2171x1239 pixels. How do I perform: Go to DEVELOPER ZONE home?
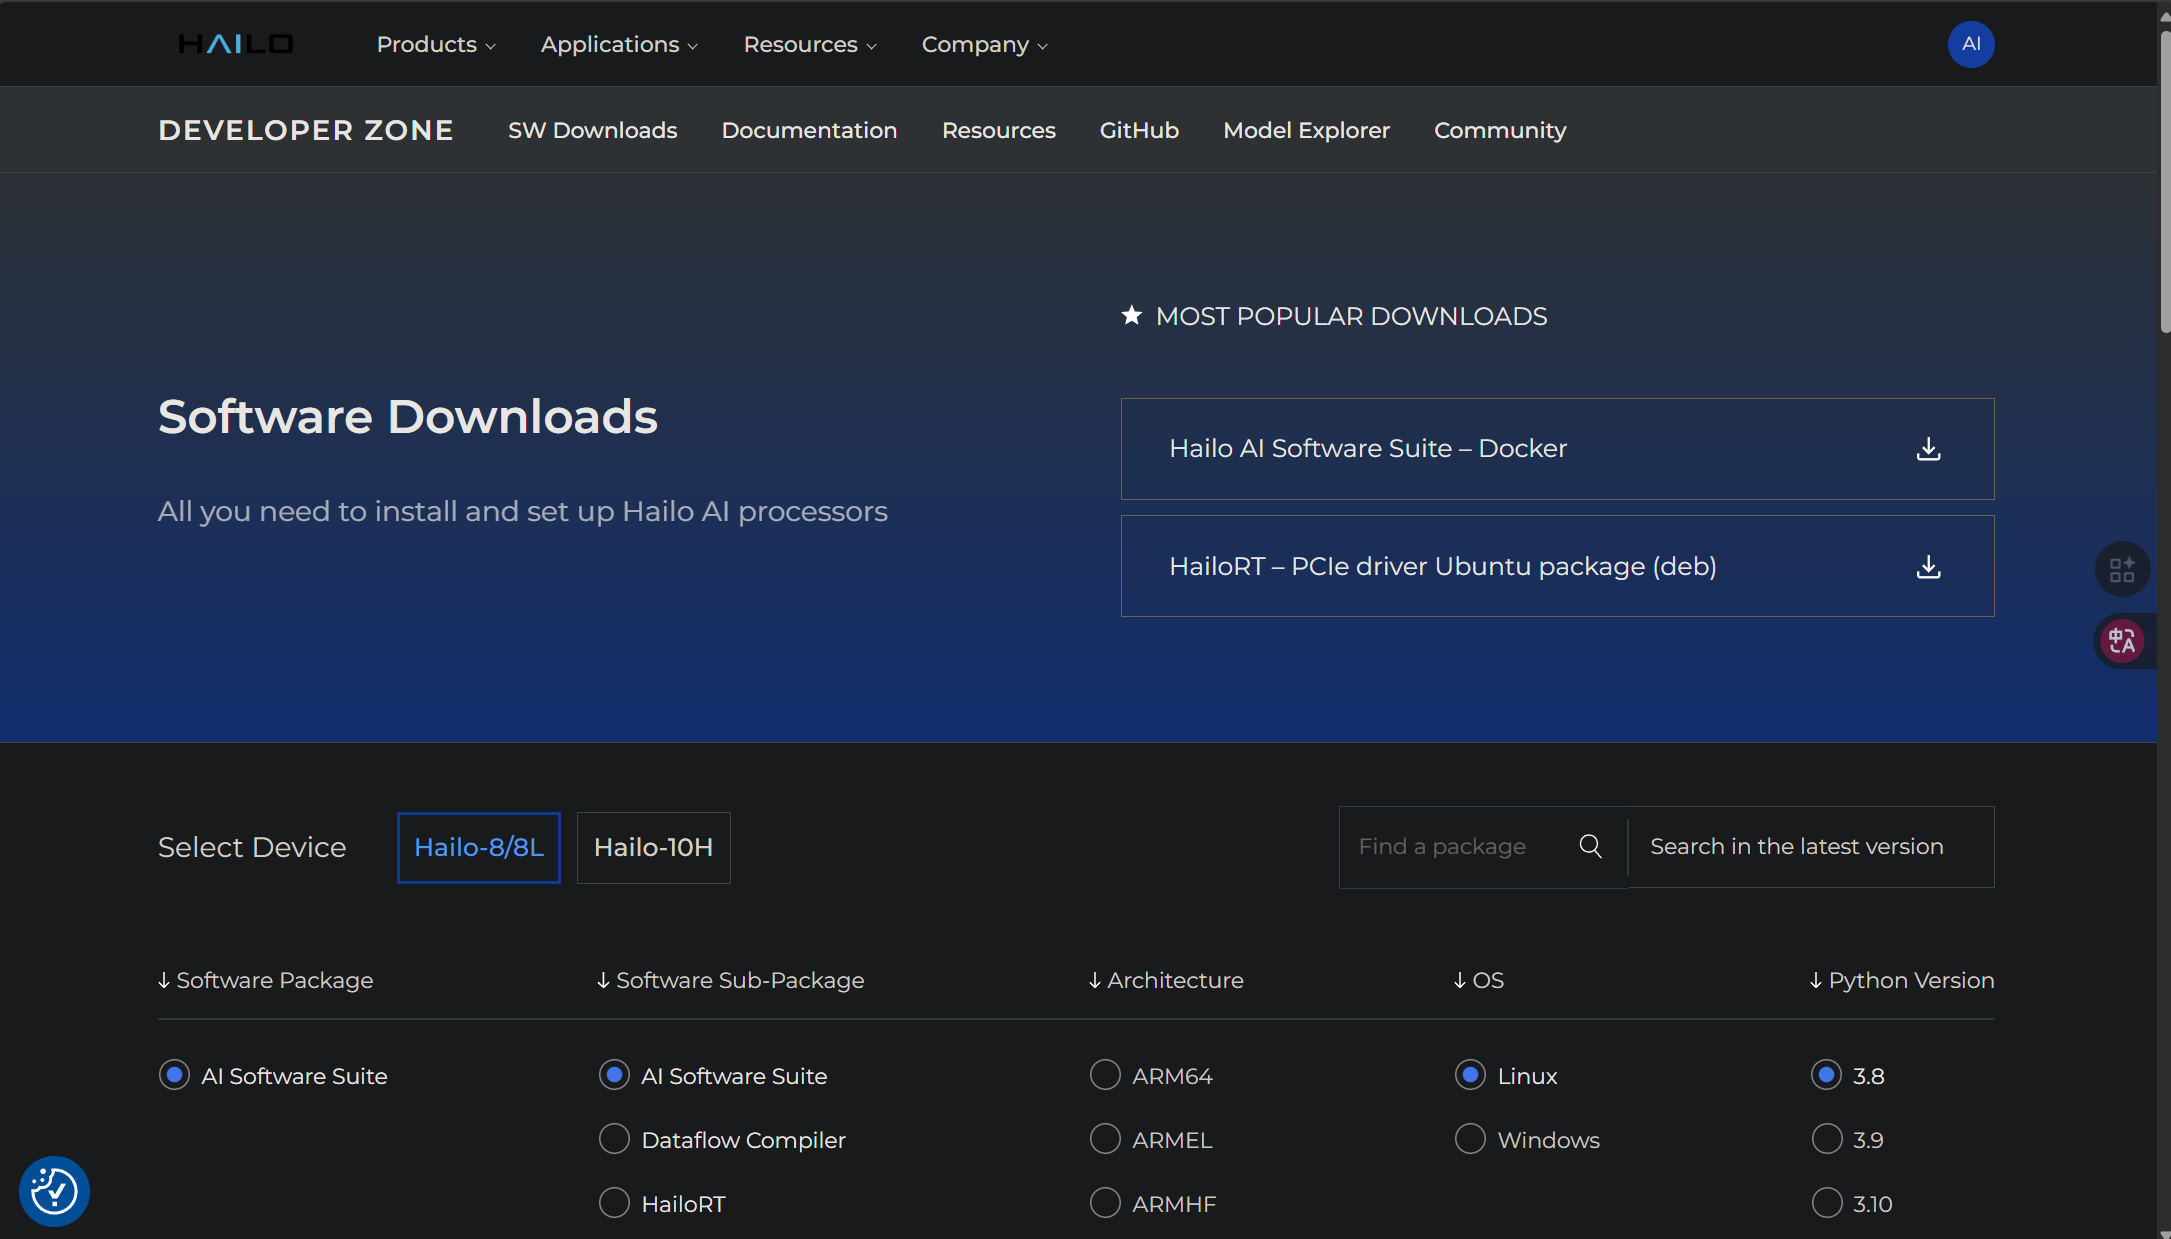coord(306,131)
